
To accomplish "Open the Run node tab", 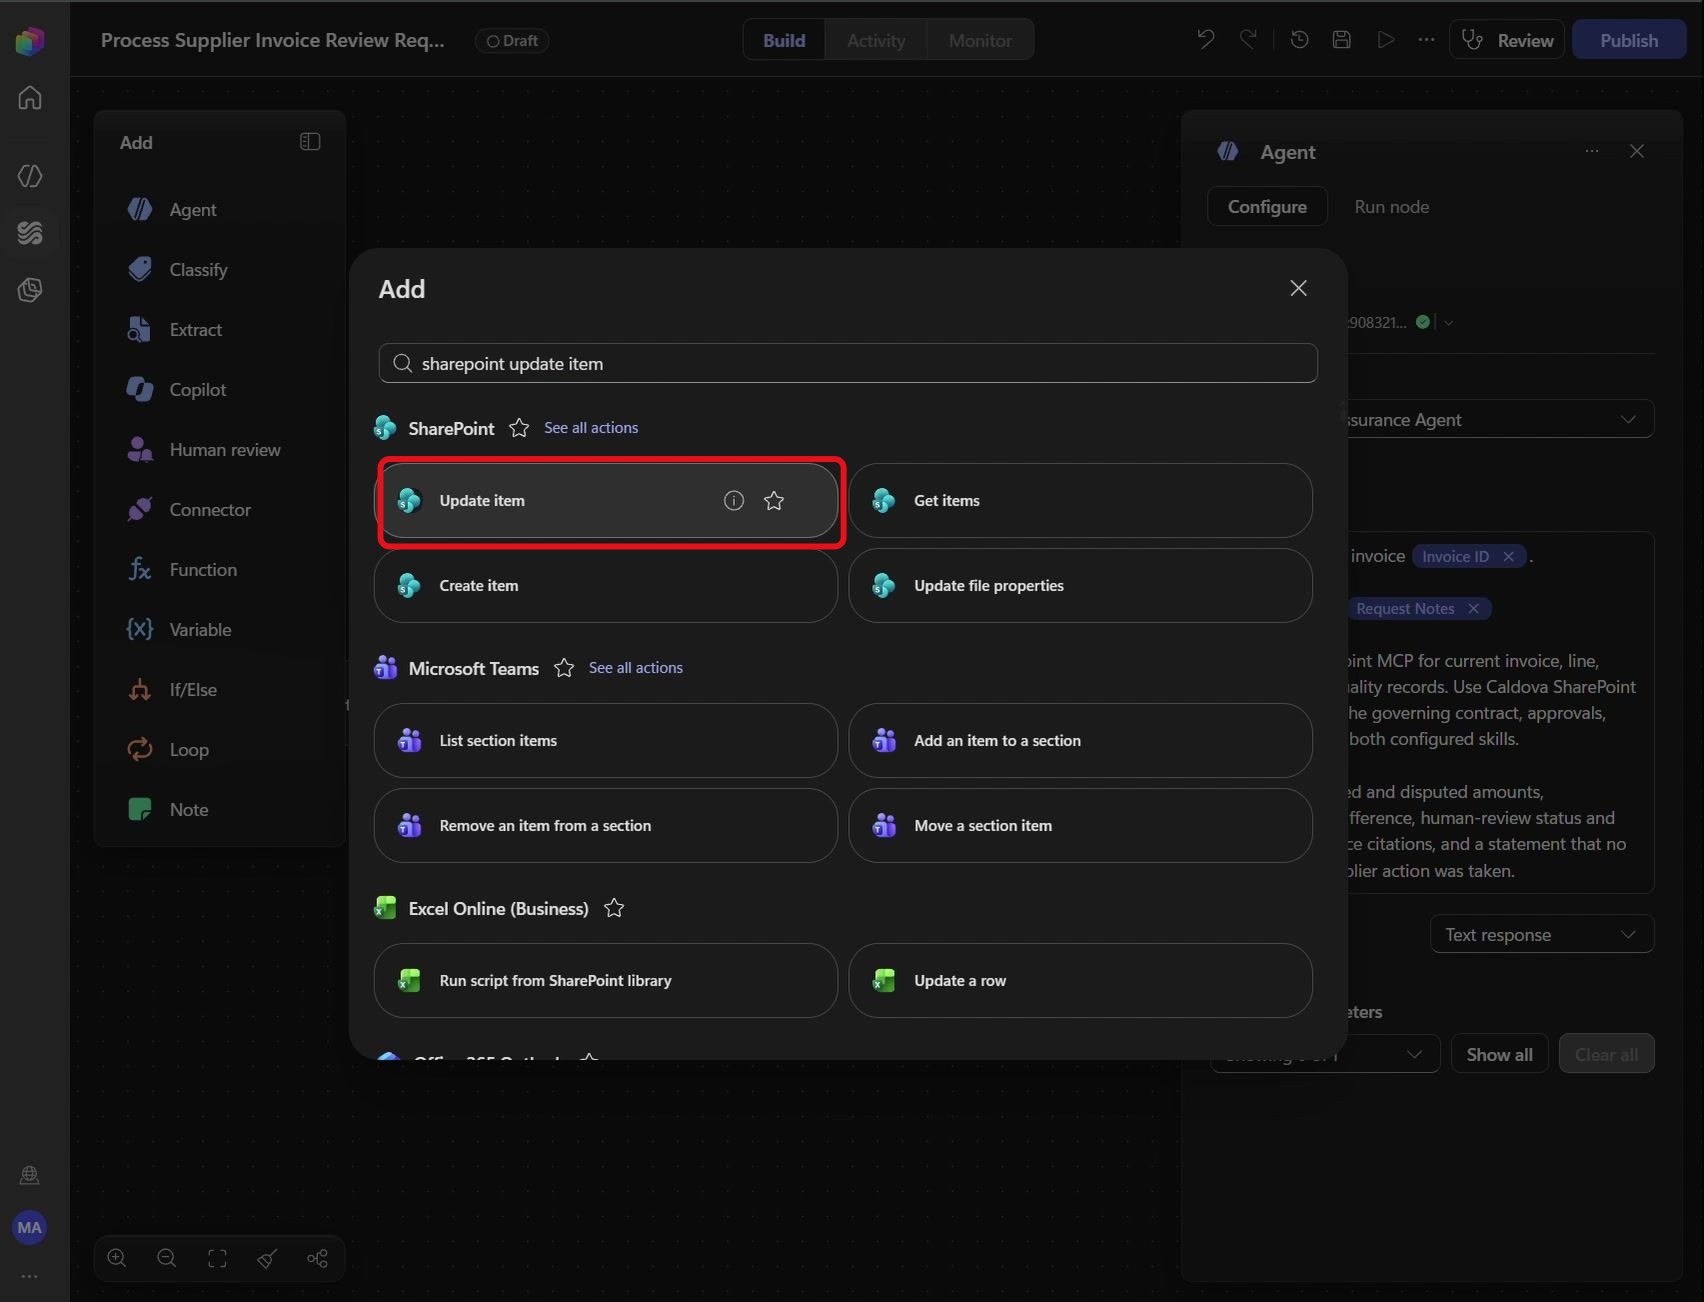I will [x=1391, y=206].
